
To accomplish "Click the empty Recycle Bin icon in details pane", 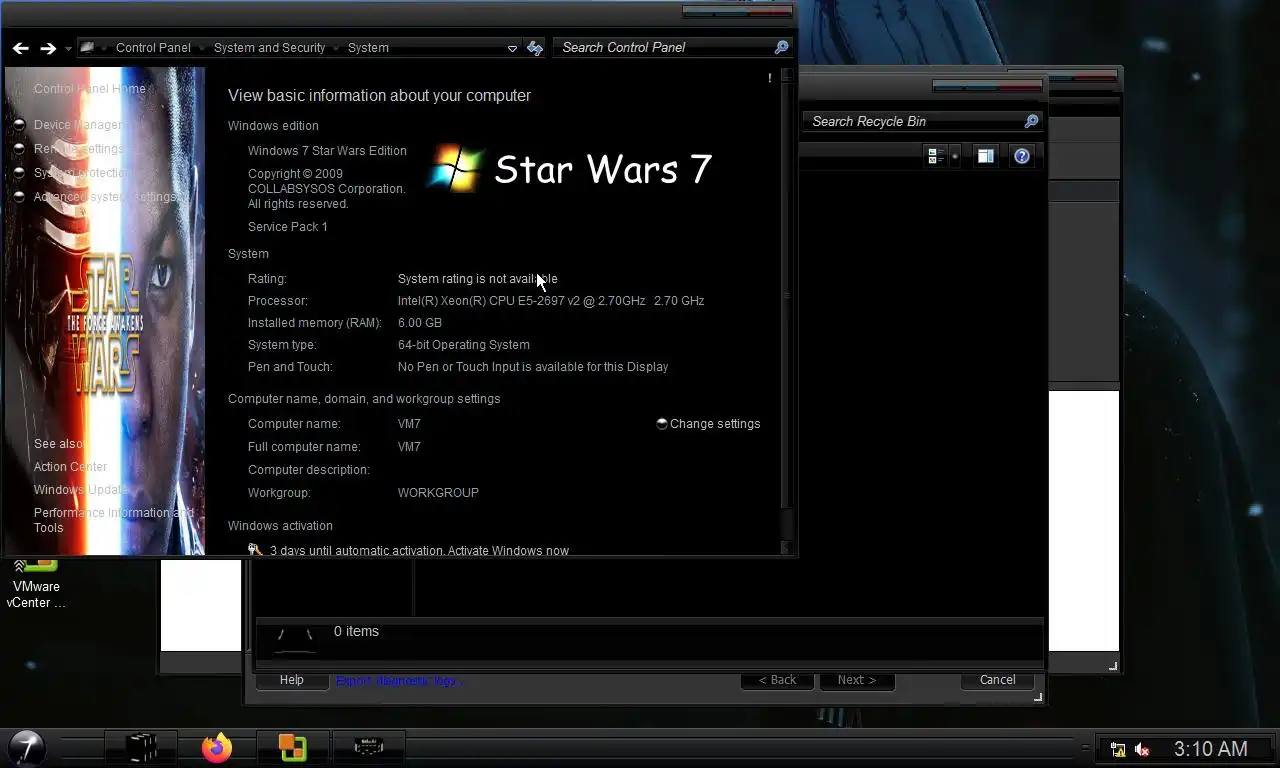I will tap(294, 639).
